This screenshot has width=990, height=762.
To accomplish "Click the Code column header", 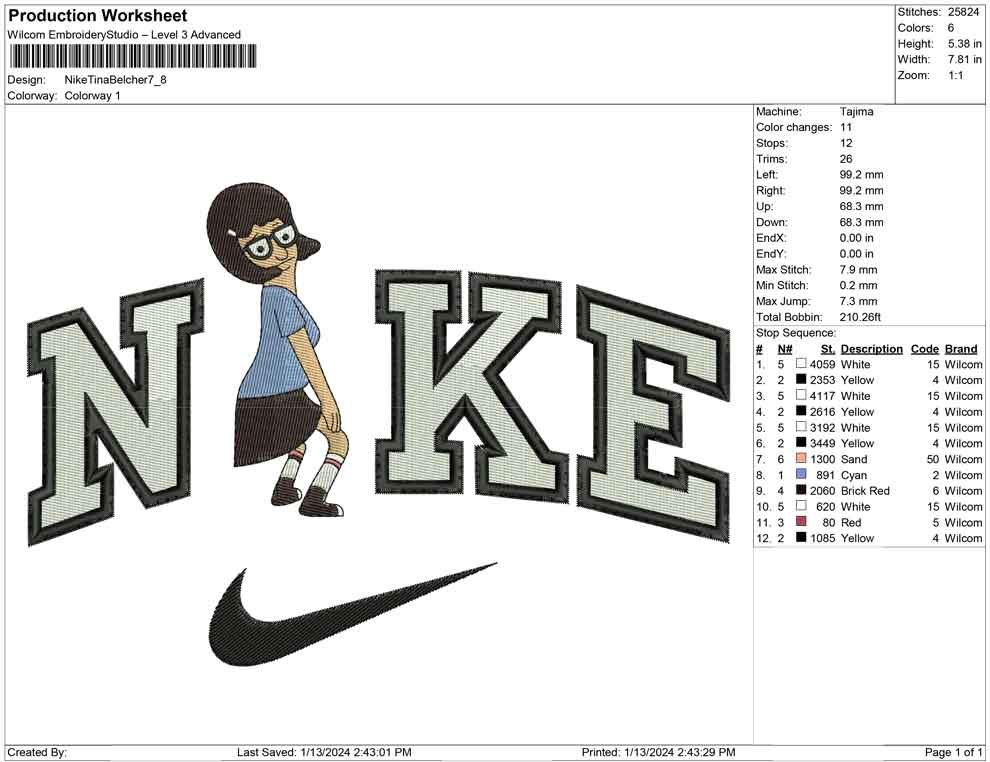I will (924, 349).
